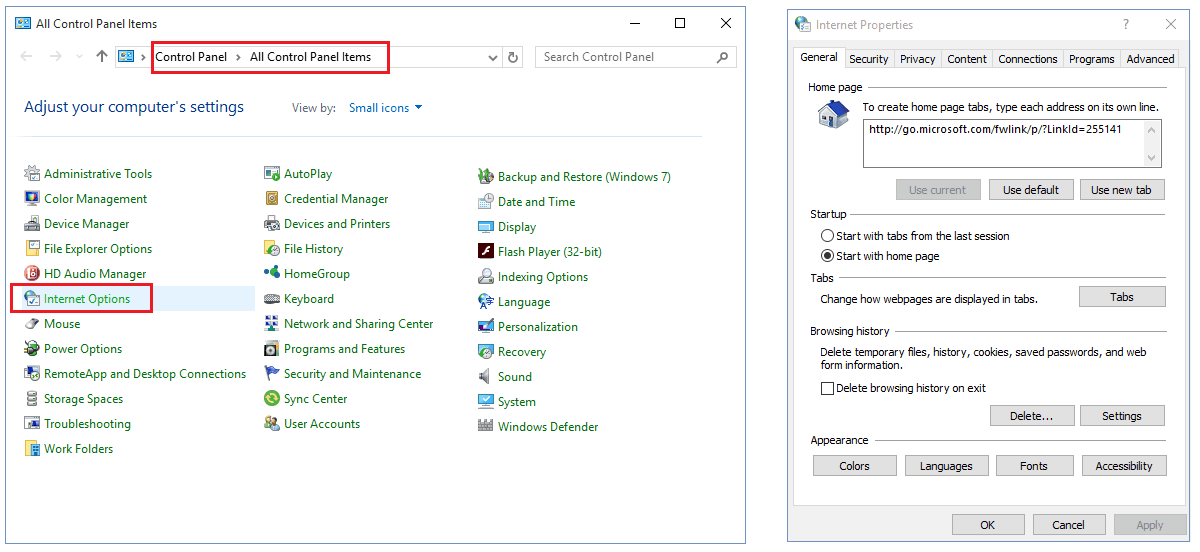Open Flash Player (32-bit) icon
The height and width of the screenshot is (552, 1200).
(486, 252)
